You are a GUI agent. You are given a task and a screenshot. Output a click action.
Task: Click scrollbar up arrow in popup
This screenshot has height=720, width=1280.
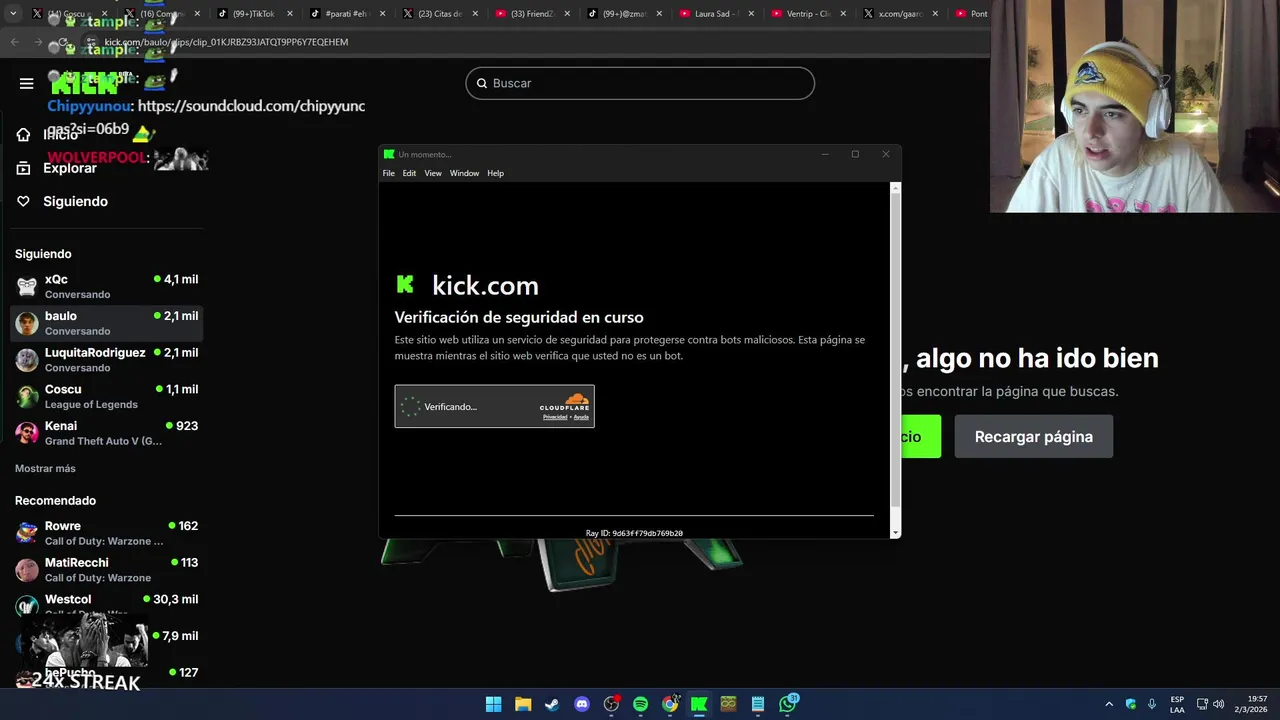coord(895,187)
